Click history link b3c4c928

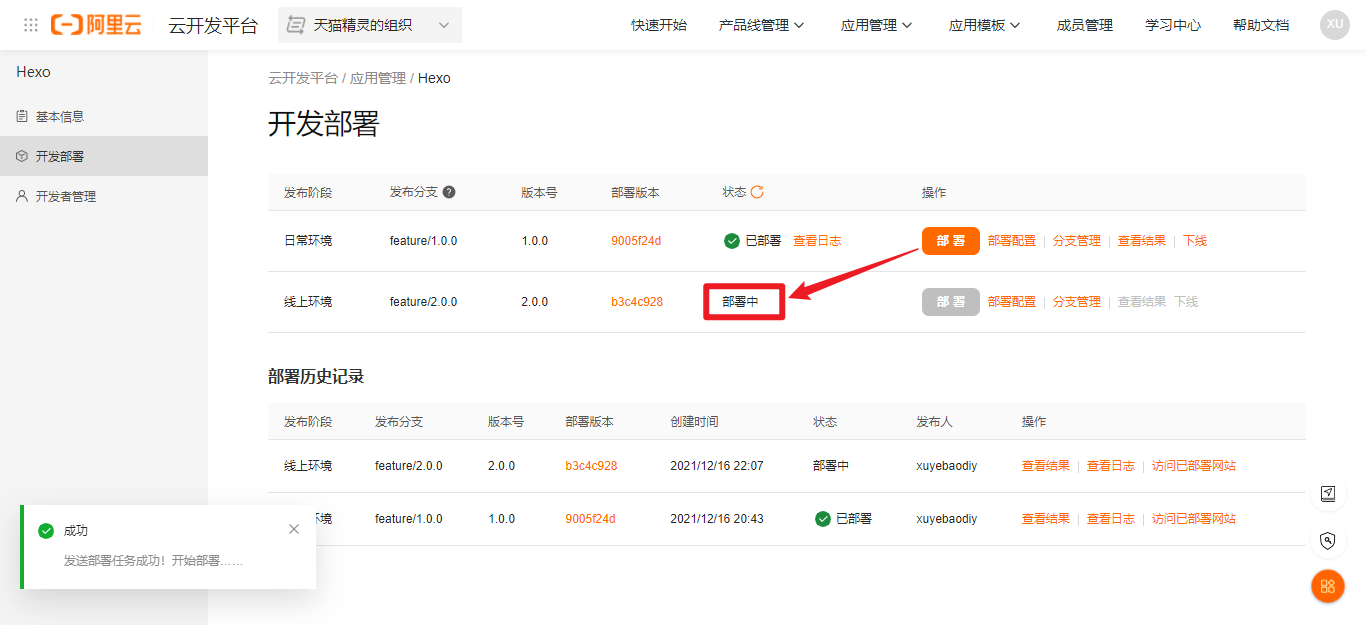point(591,466)
